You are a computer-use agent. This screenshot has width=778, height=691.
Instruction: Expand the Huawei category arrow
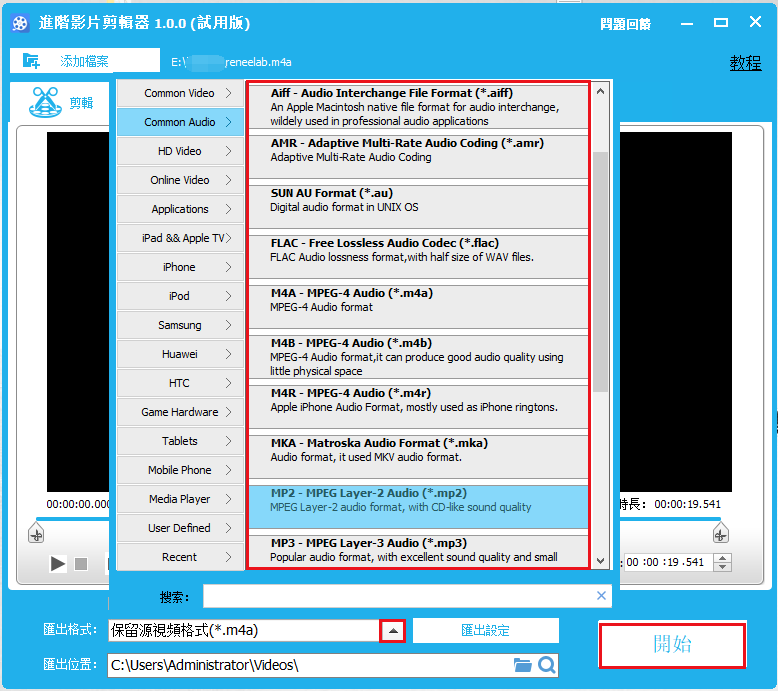(228, 354)
